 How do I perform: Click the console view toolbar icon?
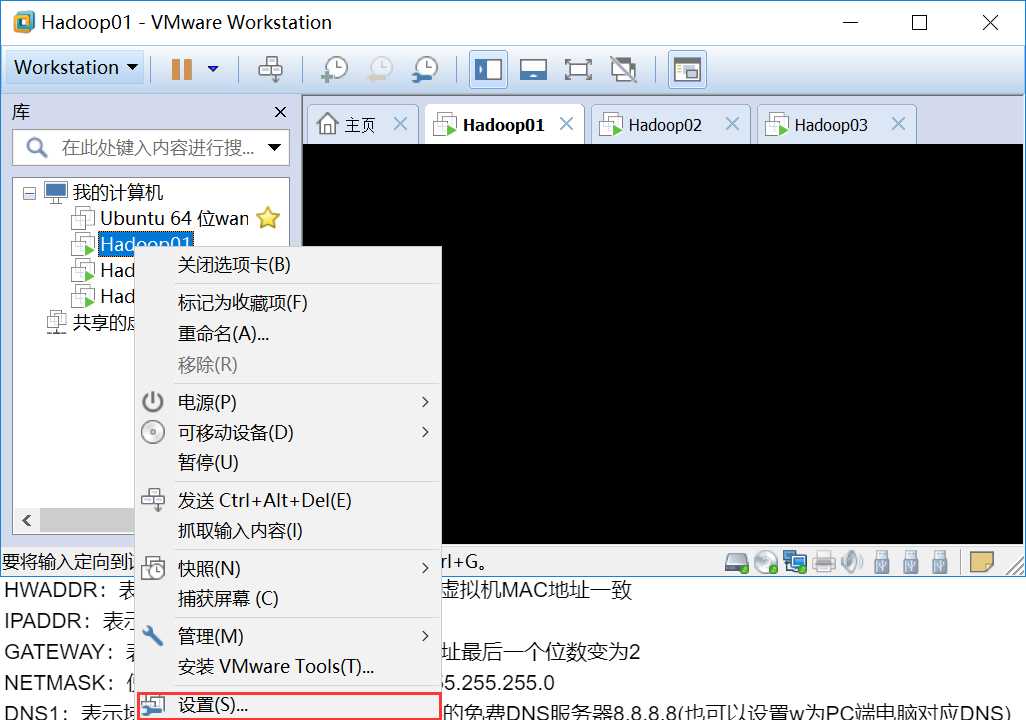point(687,69)
